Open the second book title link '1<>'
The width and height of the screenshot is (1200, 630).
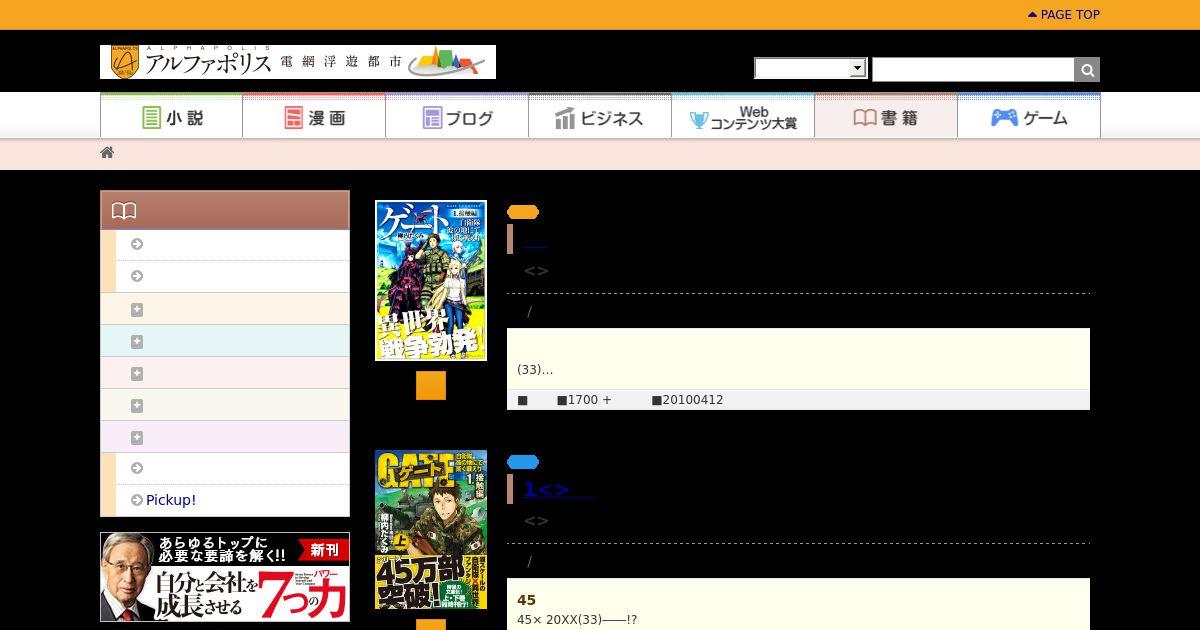558,489
